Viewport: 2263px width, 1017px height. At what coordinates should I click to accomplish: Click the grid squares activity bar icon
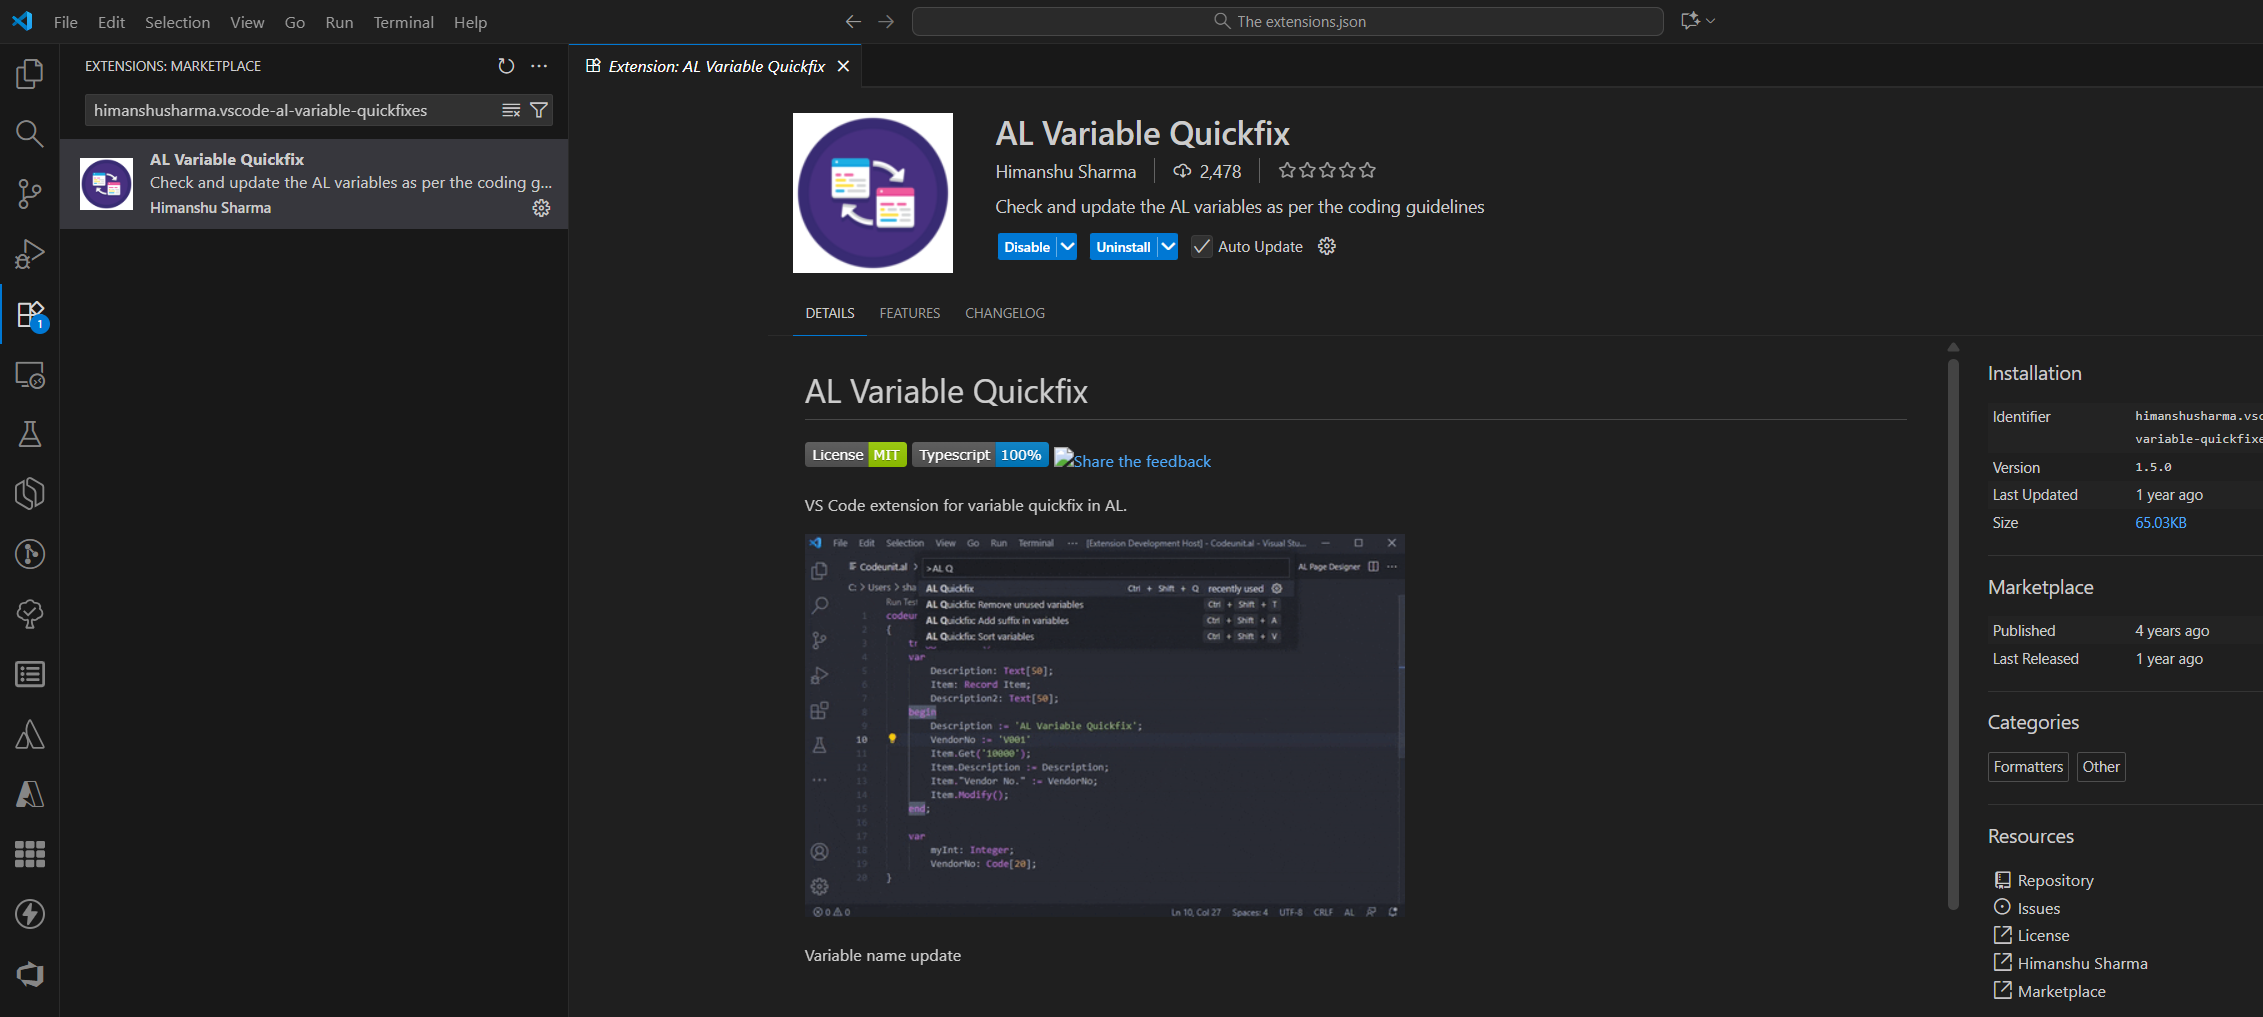pos(30,854)
